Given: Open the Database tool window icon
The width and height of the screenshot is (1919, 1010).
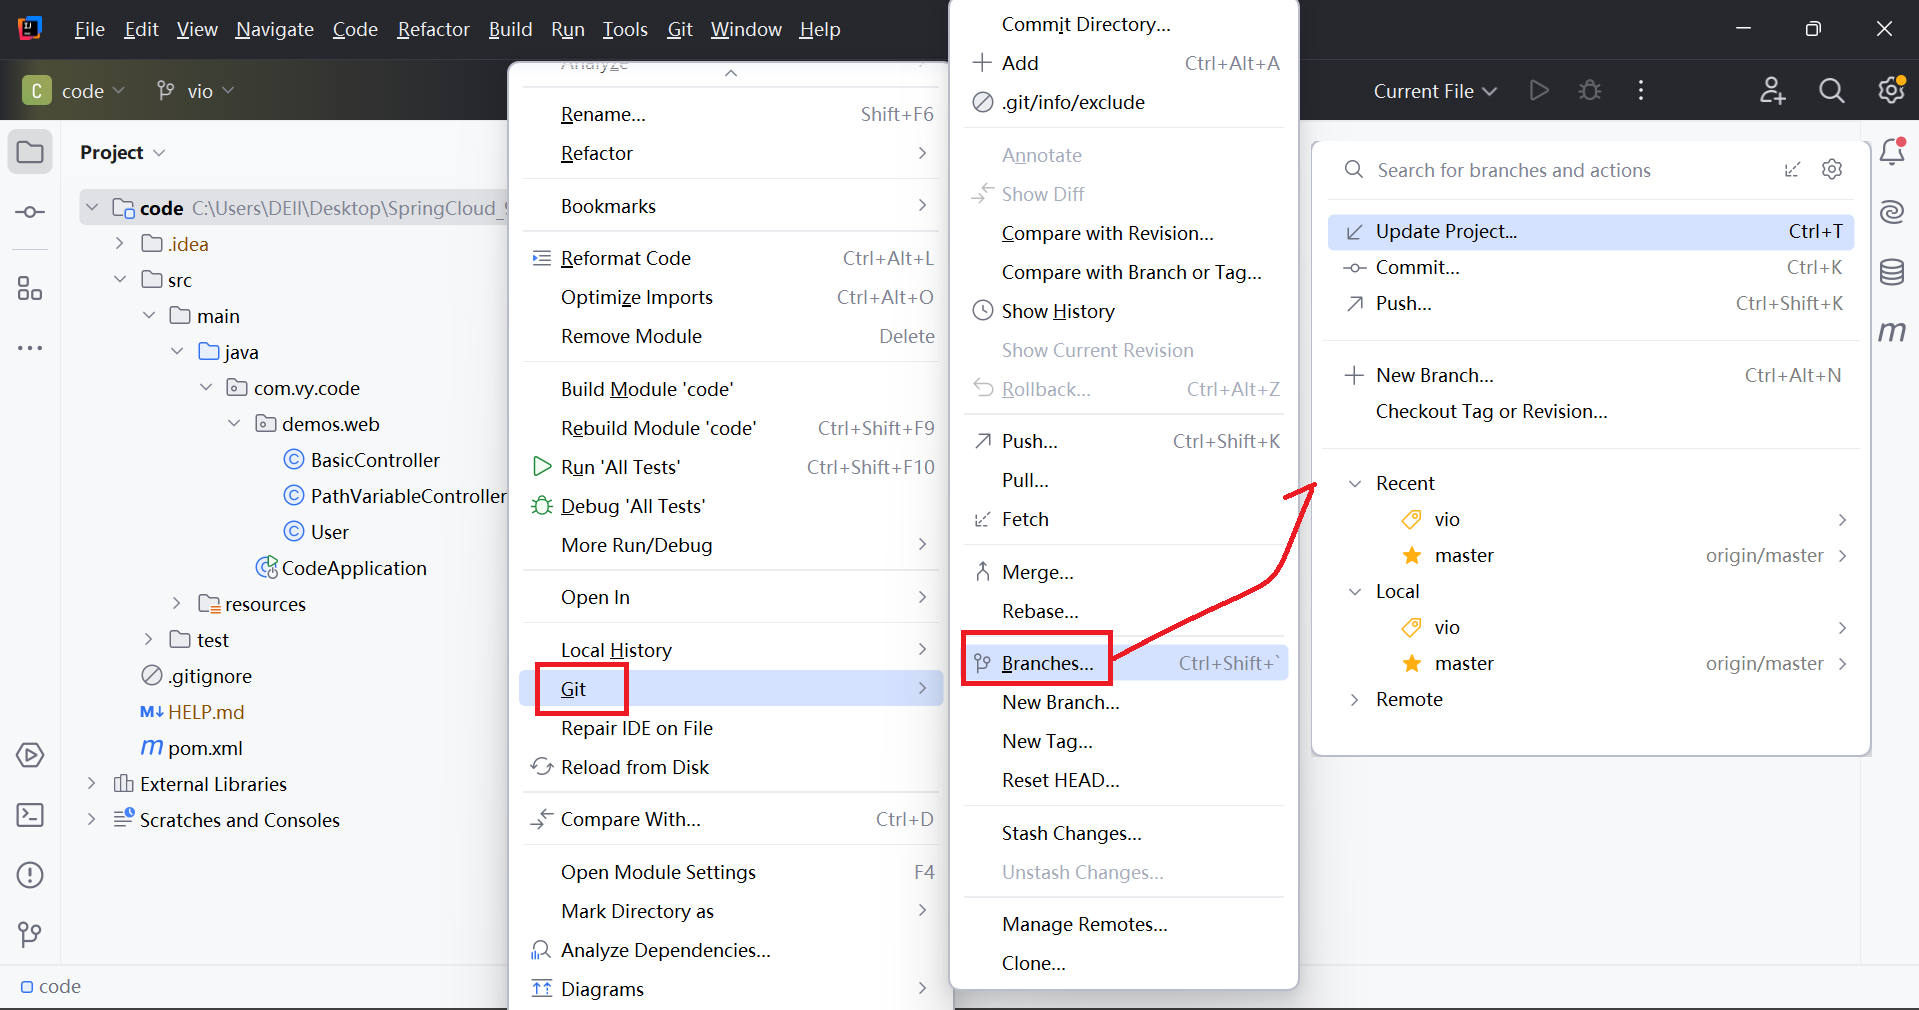Looking at the screenshot, I should 1892,272.
